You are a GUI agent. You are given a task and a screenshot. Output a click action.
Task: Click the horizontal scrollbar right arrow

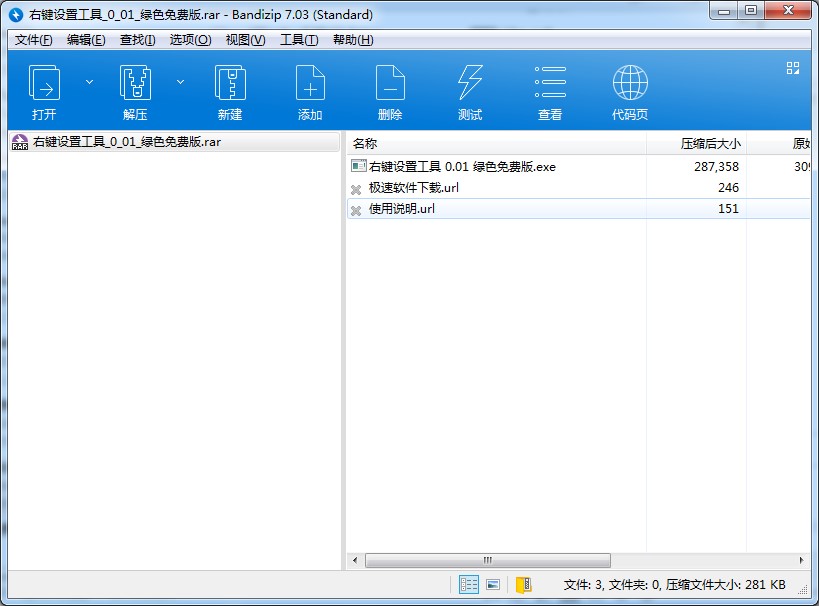(802, 561)
